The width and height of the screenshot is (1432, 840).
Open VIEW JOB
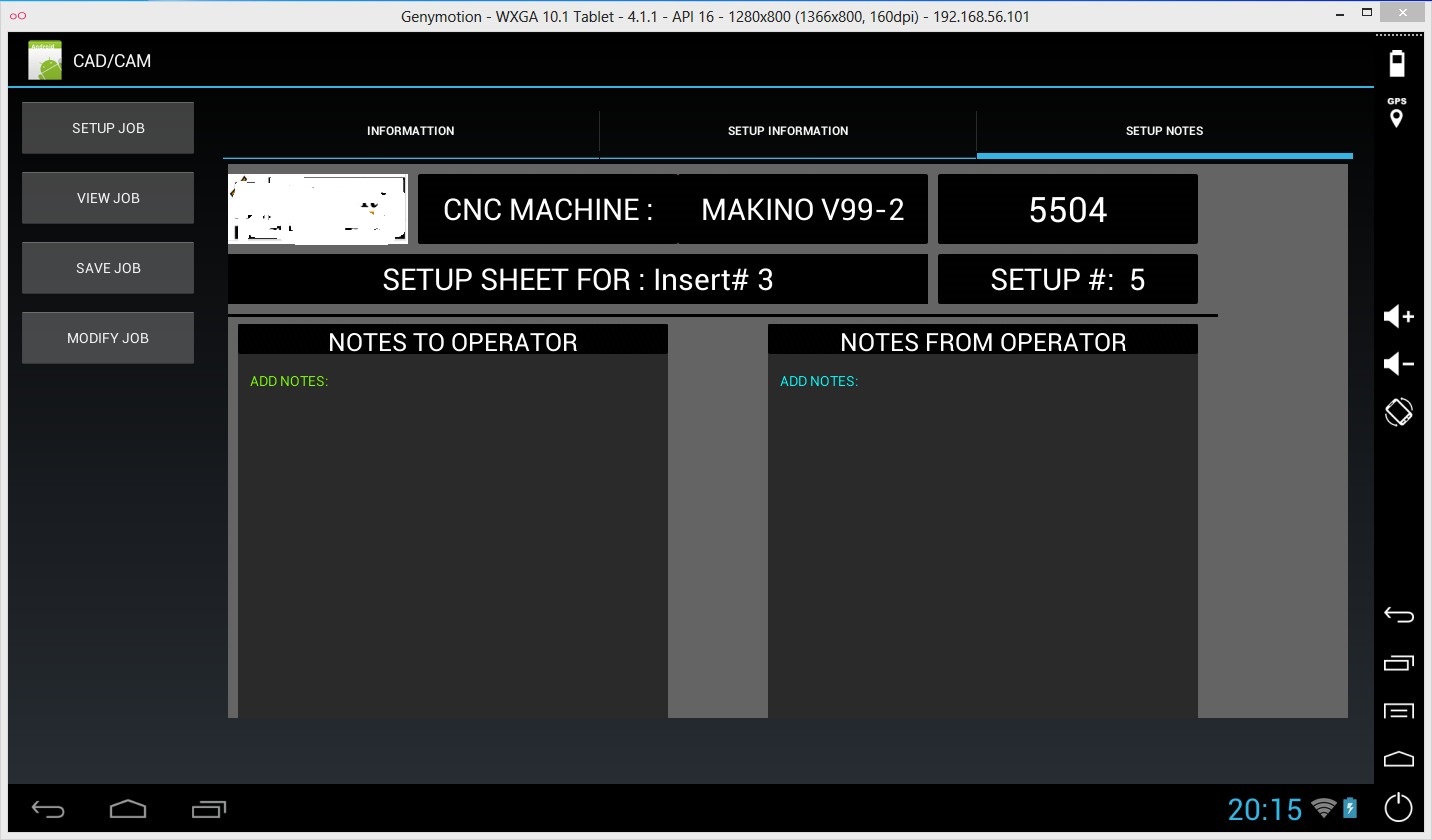tap(108, 198)
